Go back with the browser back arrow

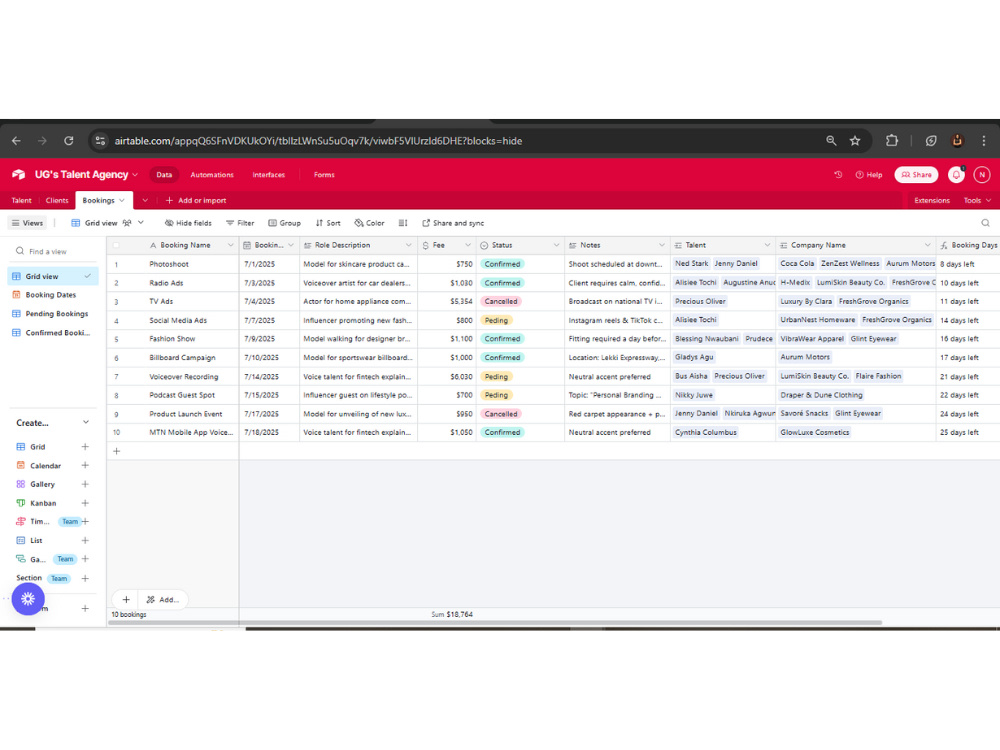click(17, 141)
